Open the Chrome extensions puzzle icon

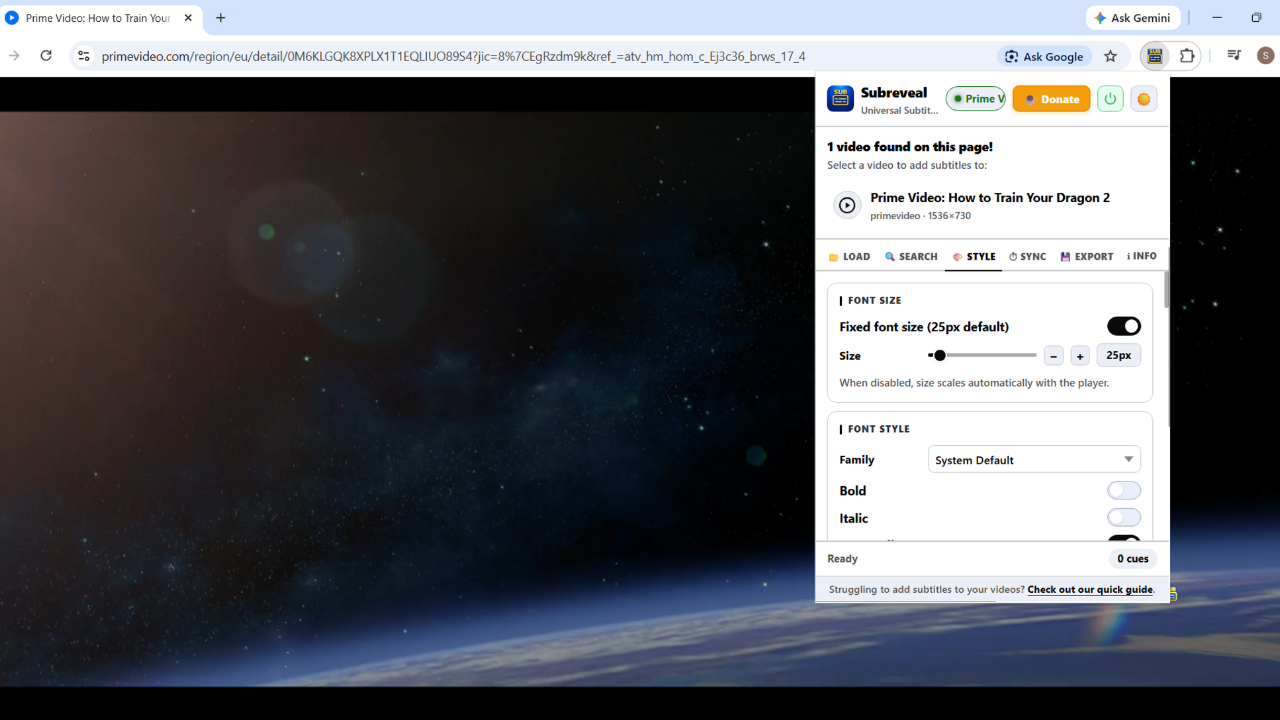coord(1187,56)
